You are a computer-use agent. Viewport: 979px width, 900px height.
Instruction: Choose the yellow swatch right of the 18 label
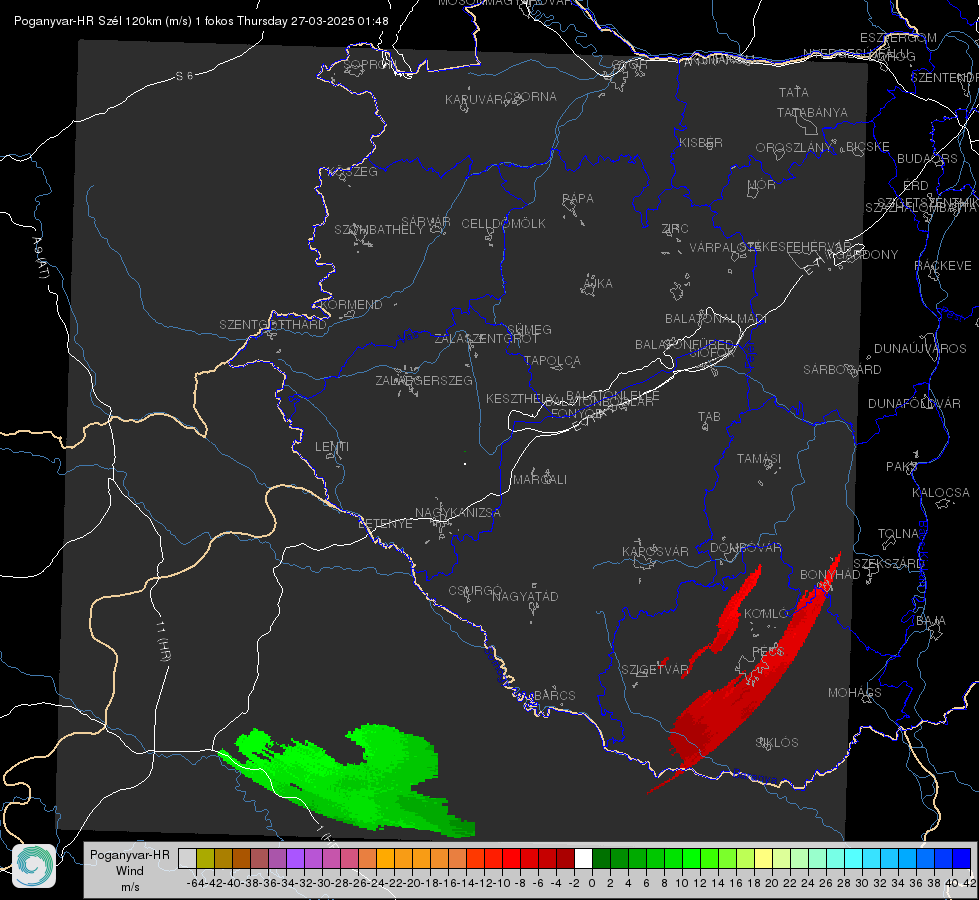[763, 858]
